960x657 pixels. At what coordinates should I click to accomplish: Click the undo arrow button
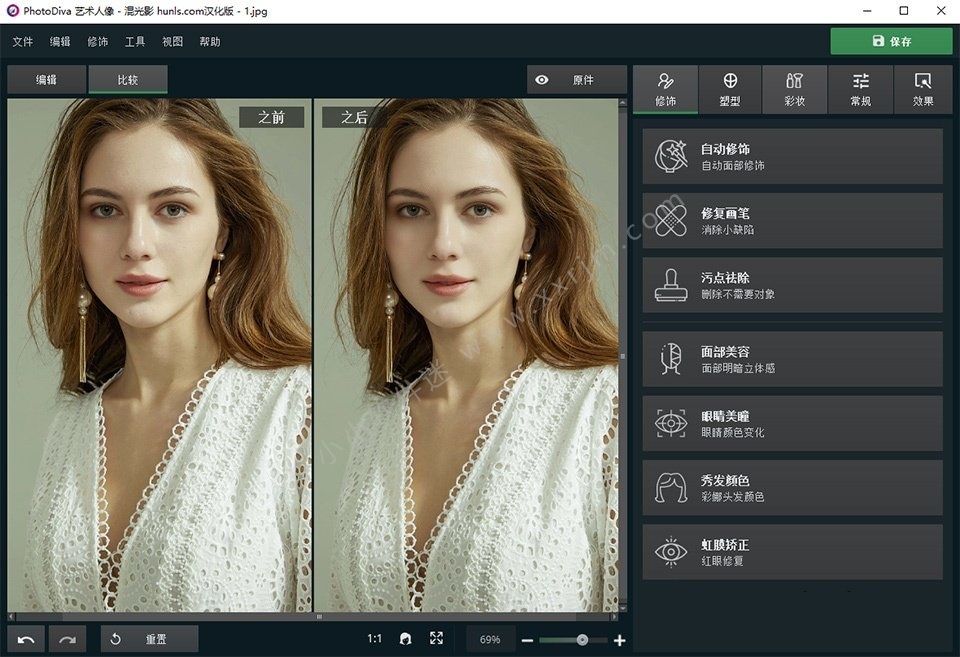[x=26, y=639]
